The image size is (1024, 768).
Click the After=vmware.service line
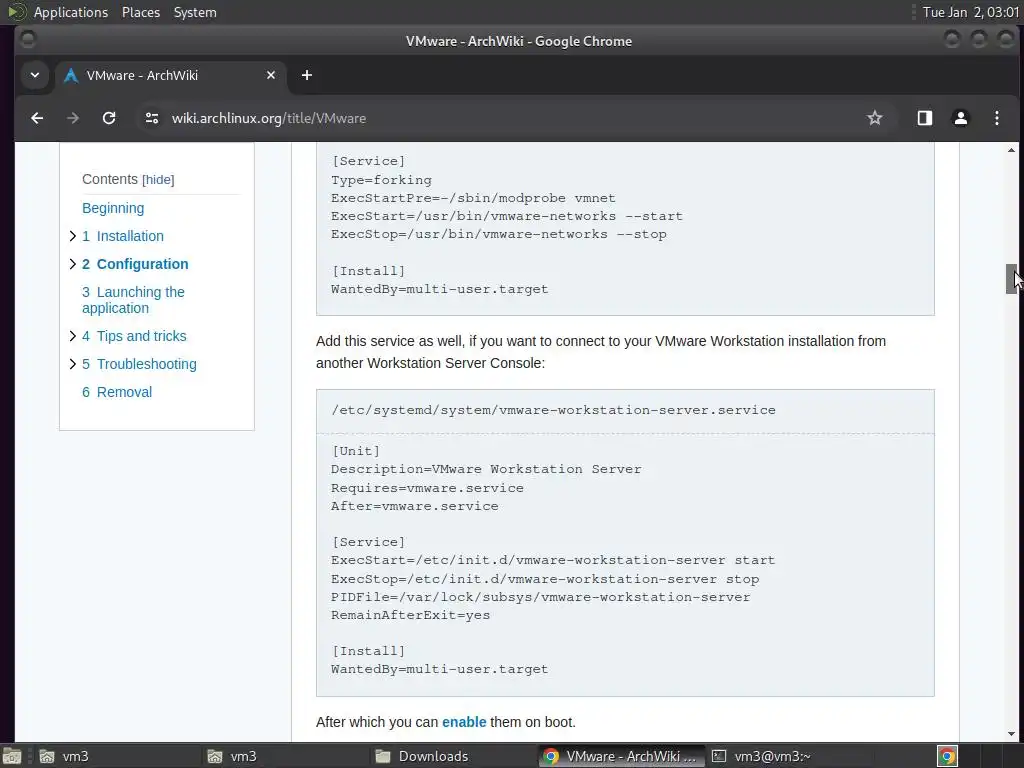415,506
